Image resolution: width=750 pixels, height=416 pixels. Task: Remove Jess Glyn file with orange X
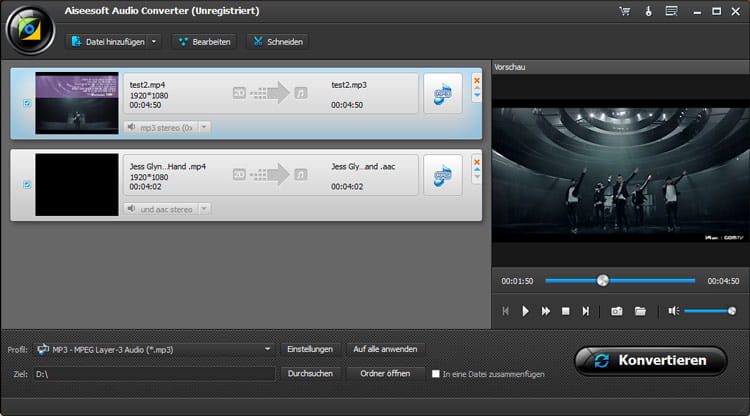477,162
